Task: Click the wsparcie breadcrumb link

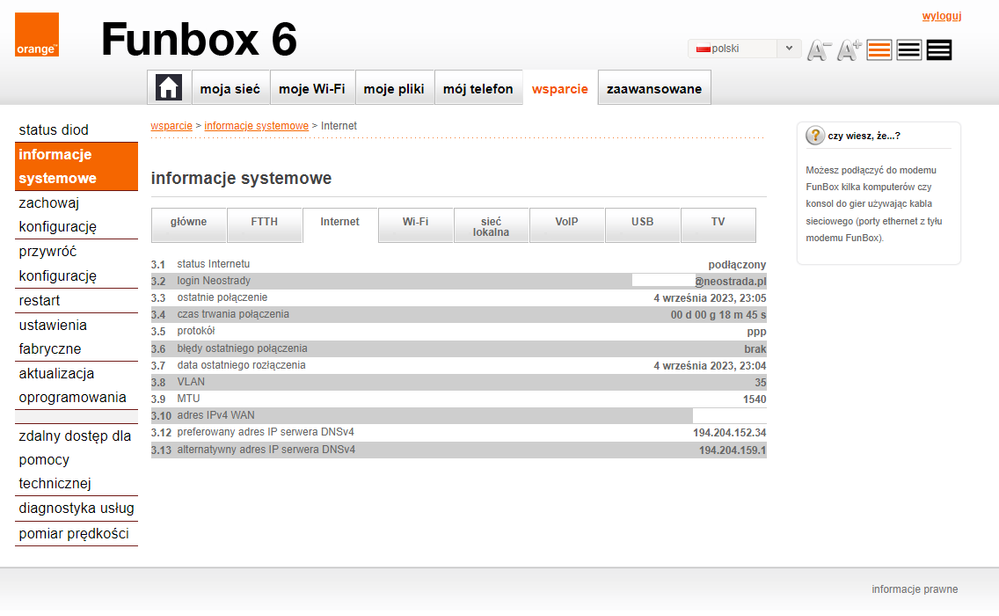Action: pyautogui.click(x=171, y=126)
